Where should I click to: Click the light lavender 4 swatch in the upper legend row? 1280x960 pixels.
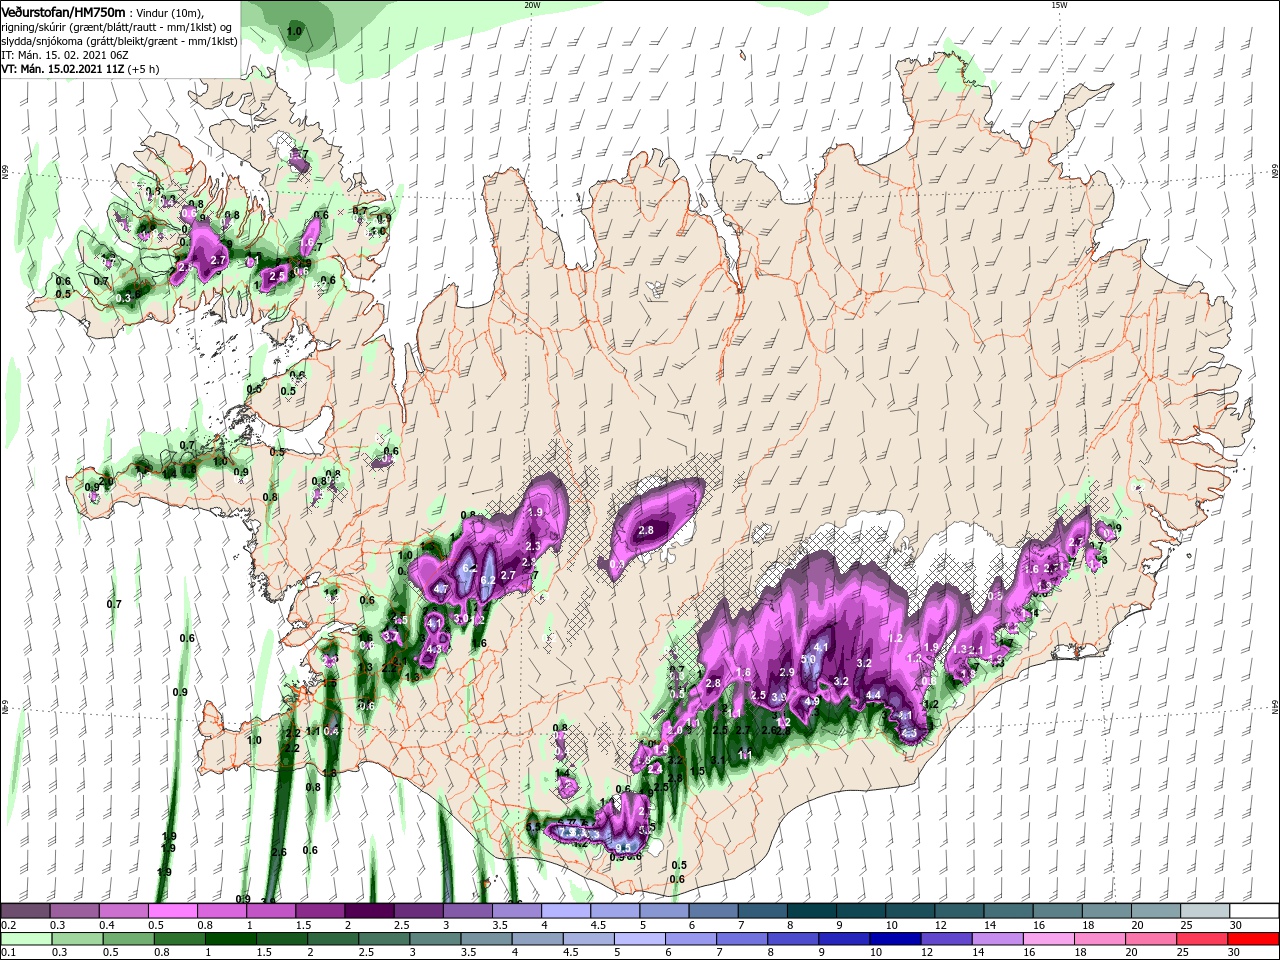pyautogui.click(x=566, y=911)
